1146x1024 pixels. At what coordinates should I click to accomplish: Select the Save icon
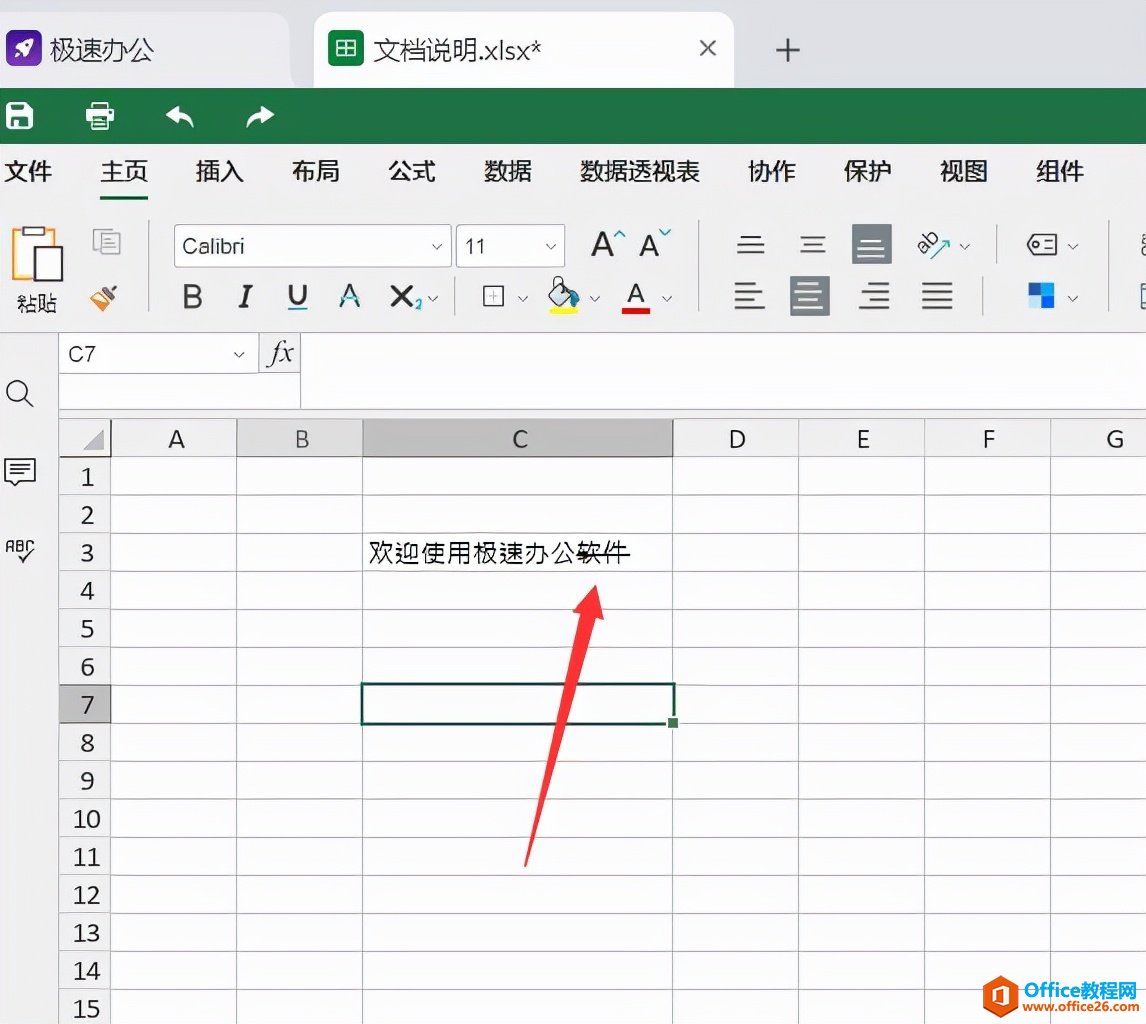click(x=21, y=116)
